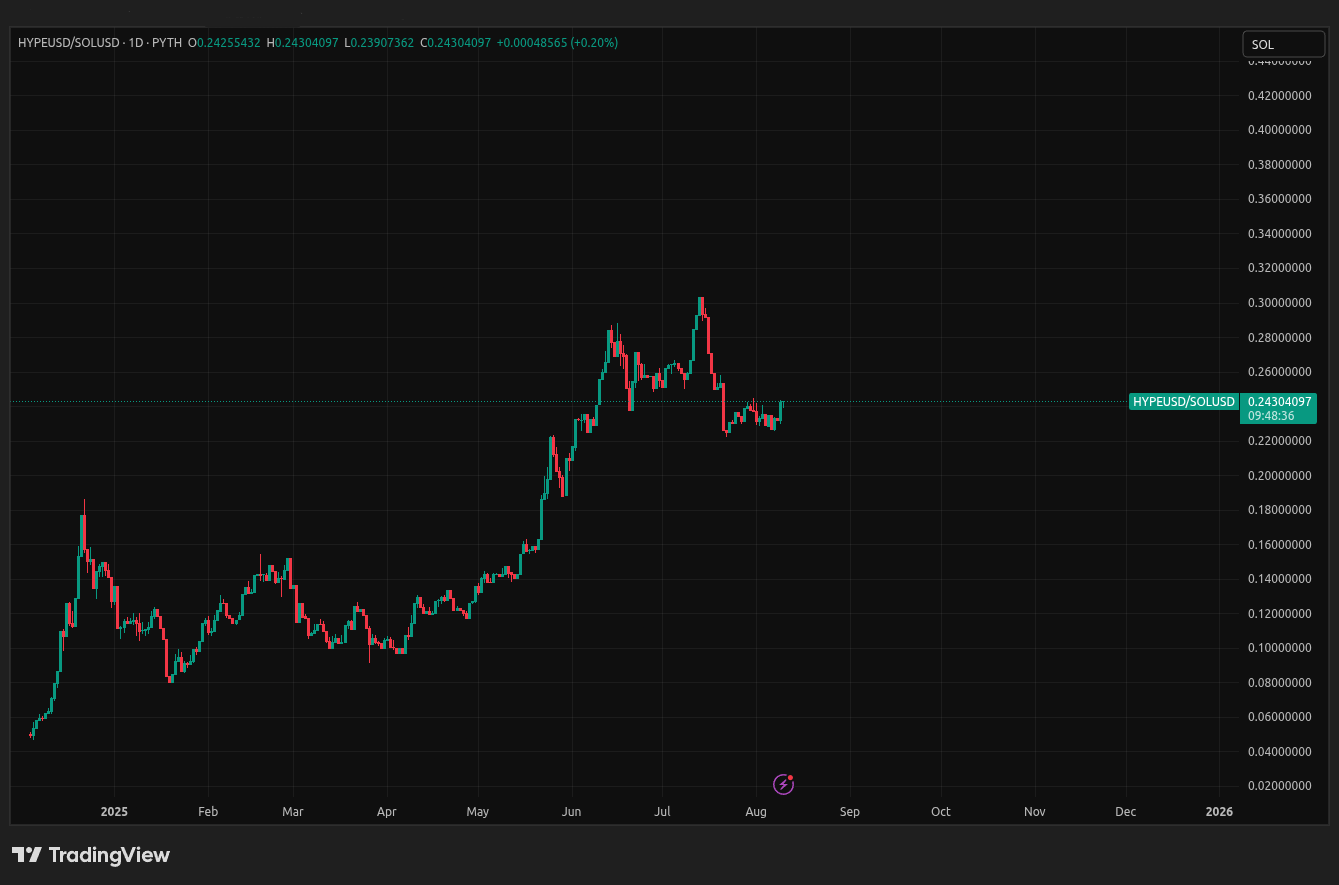The height and width of the screenshot is (885, 1339).
Task: Click the high value 0.24304097 in header
Action: (306, 43)
